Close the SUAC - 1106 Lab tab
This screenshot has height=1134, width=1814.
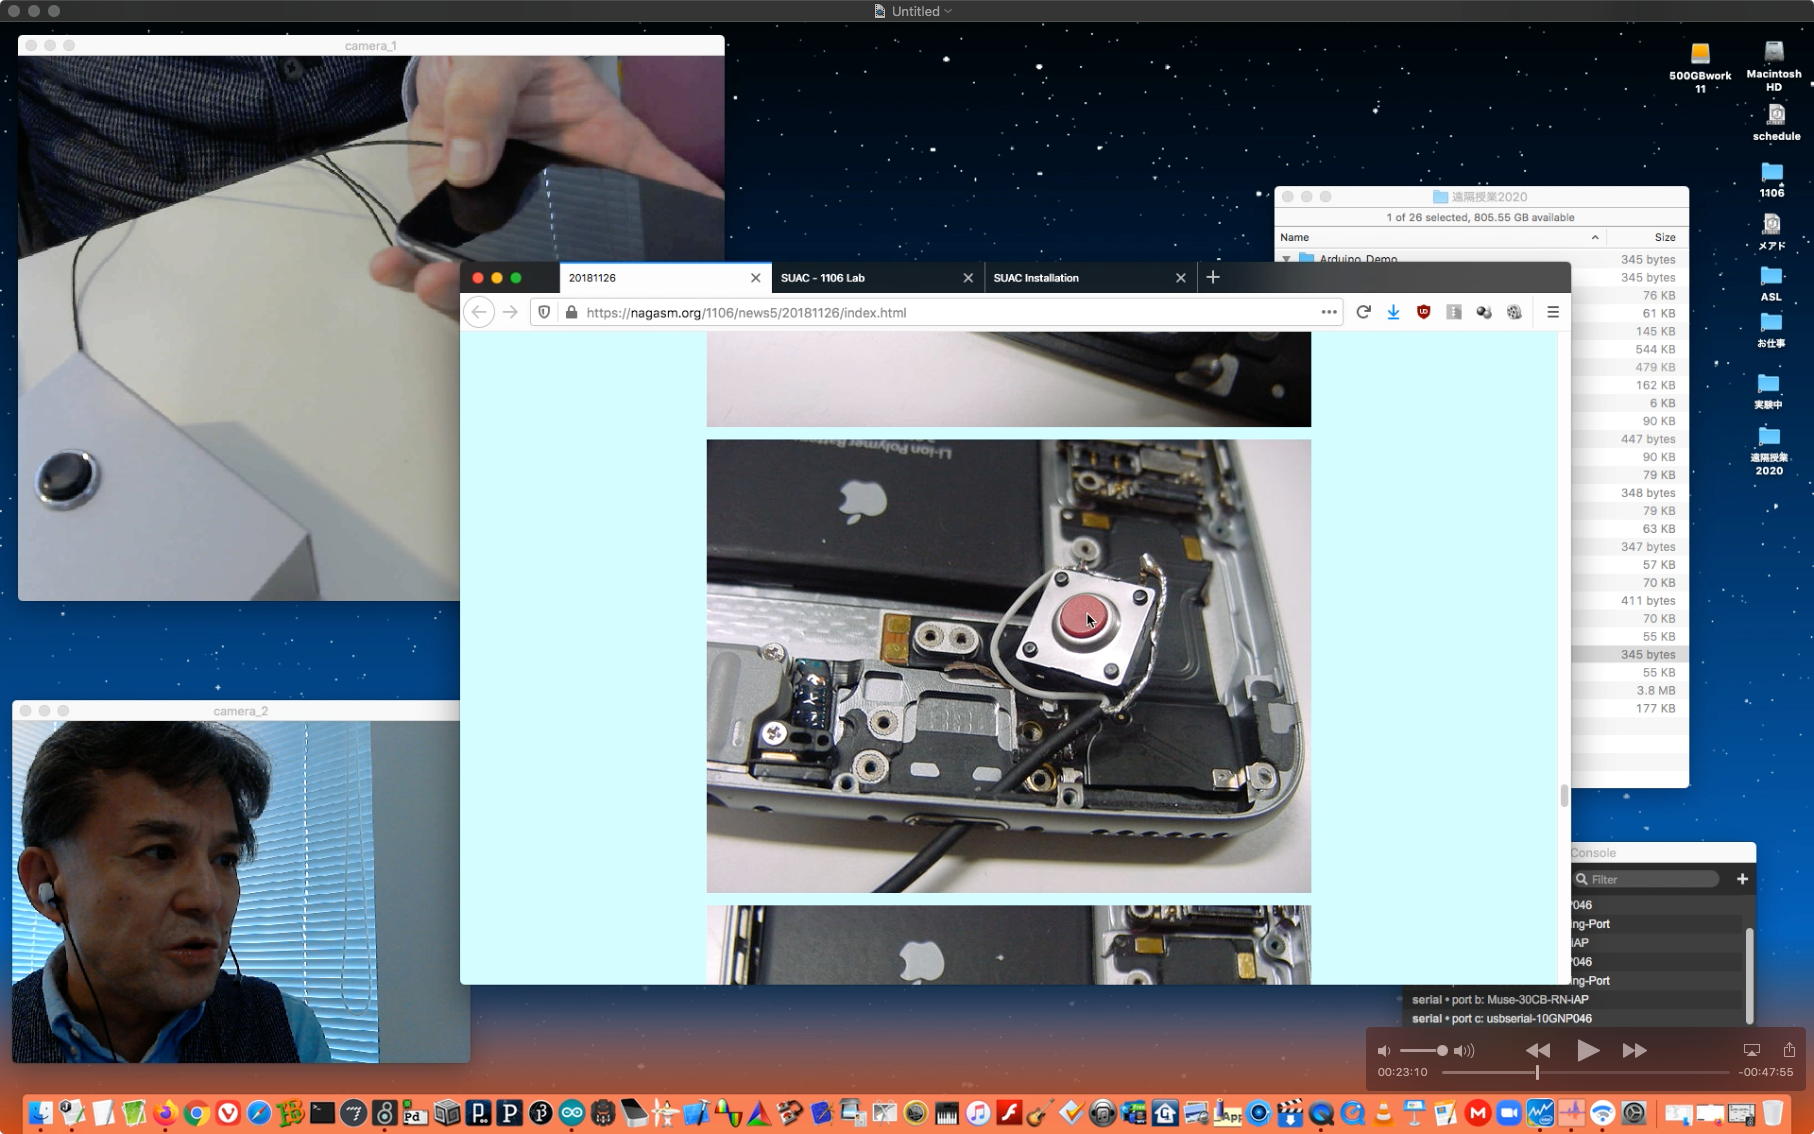click(968, 278)
